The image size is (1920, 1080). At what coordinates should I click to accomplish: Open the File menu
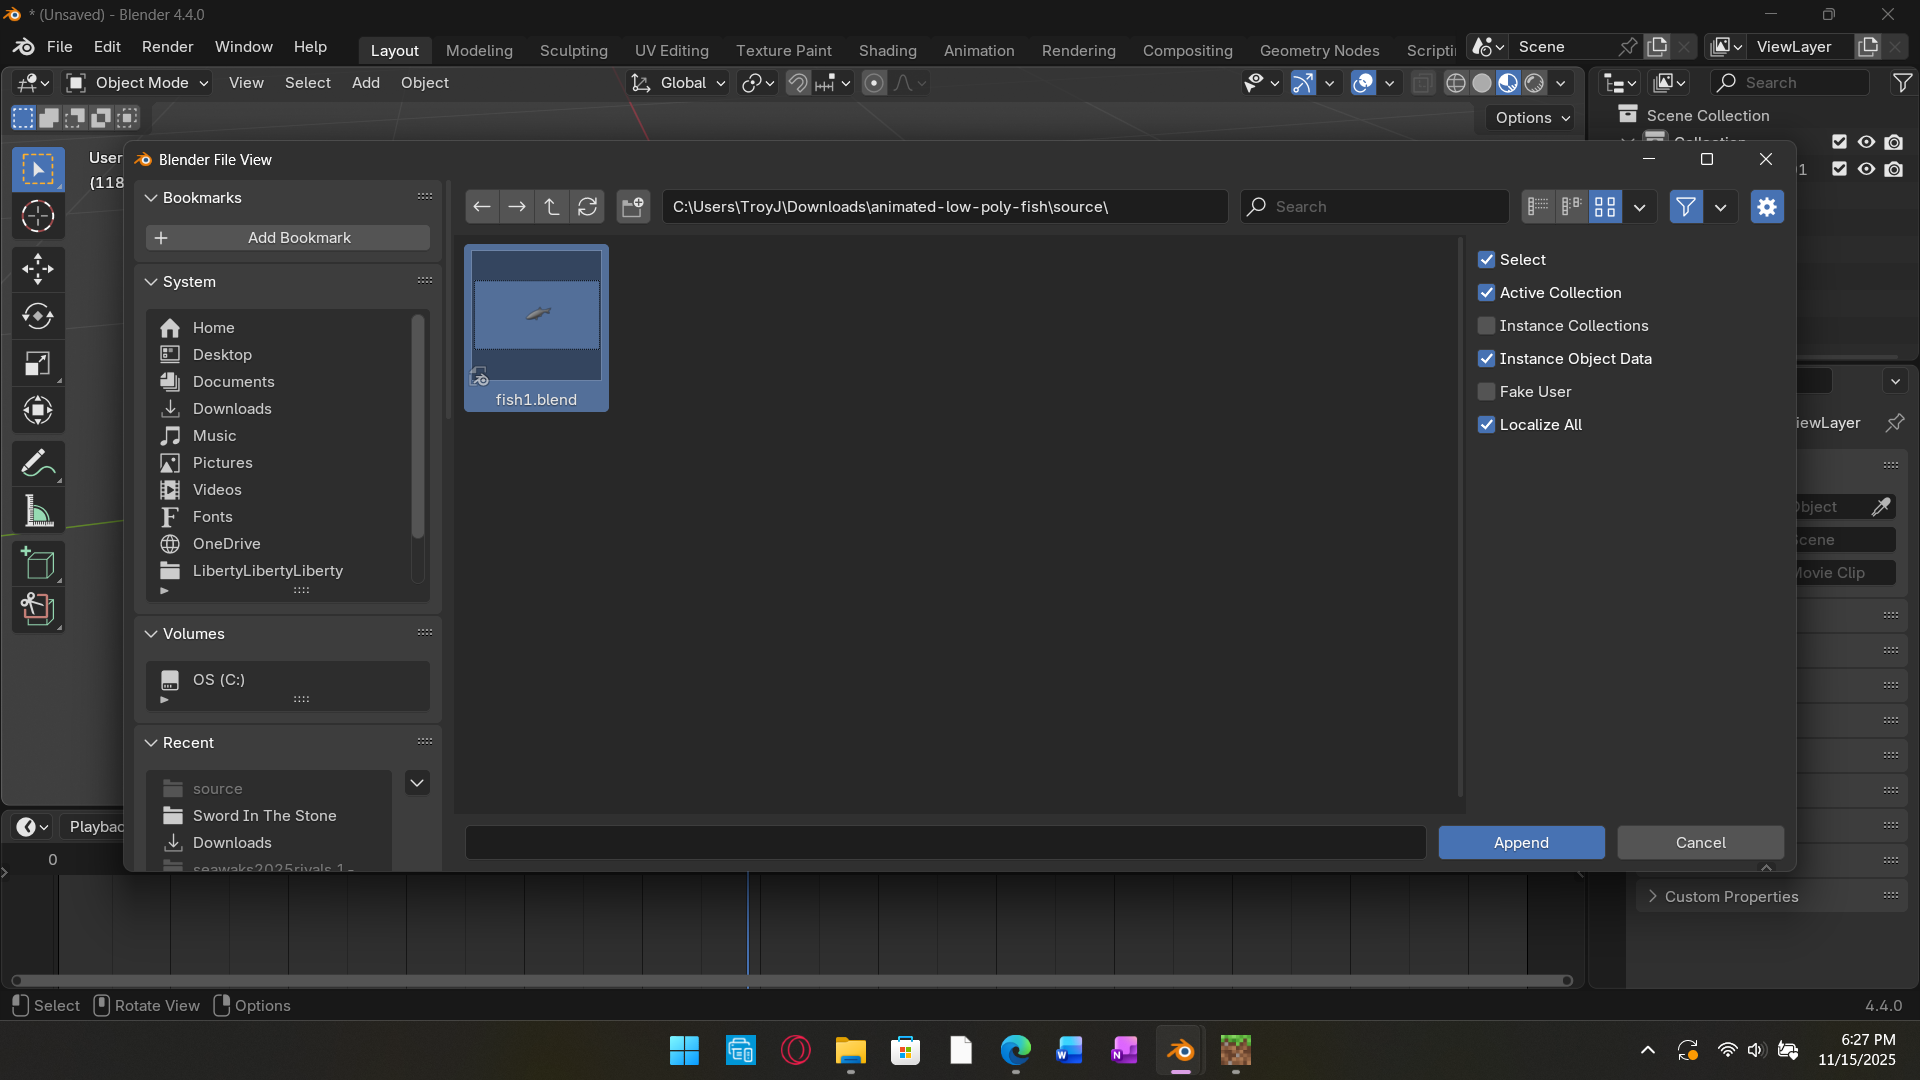60,47
